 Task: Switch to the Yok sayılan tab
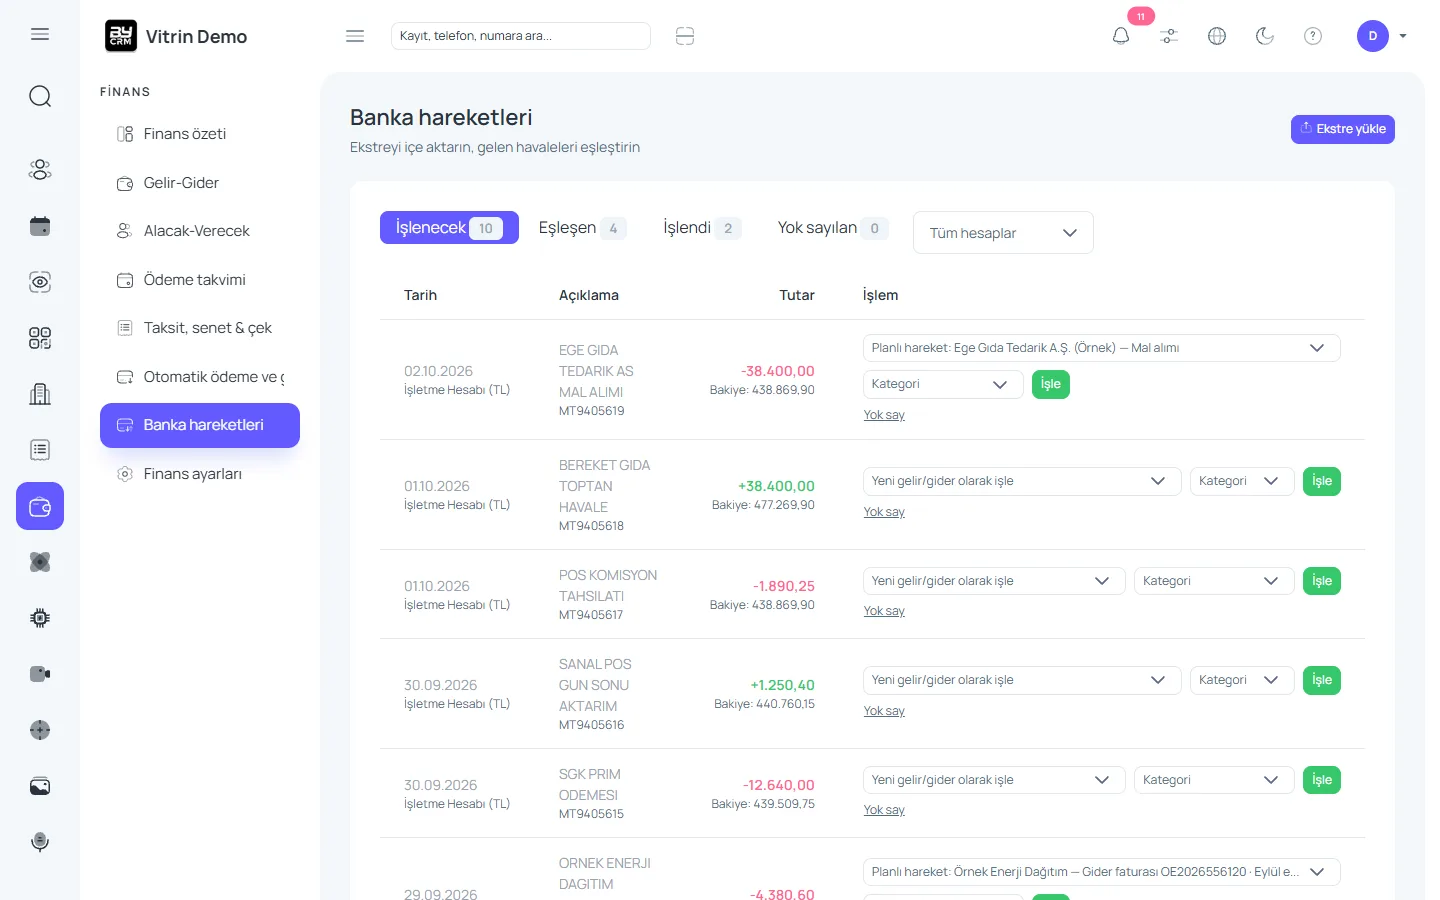tap(832, 228)
